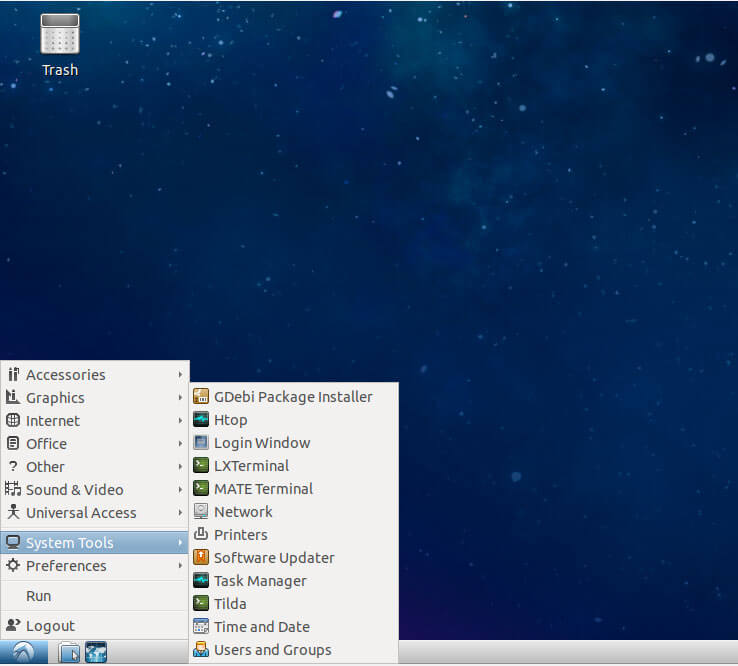Expand the Accessories submenu
This screenshot has width=738, height=666.
(x=95, y=375)
